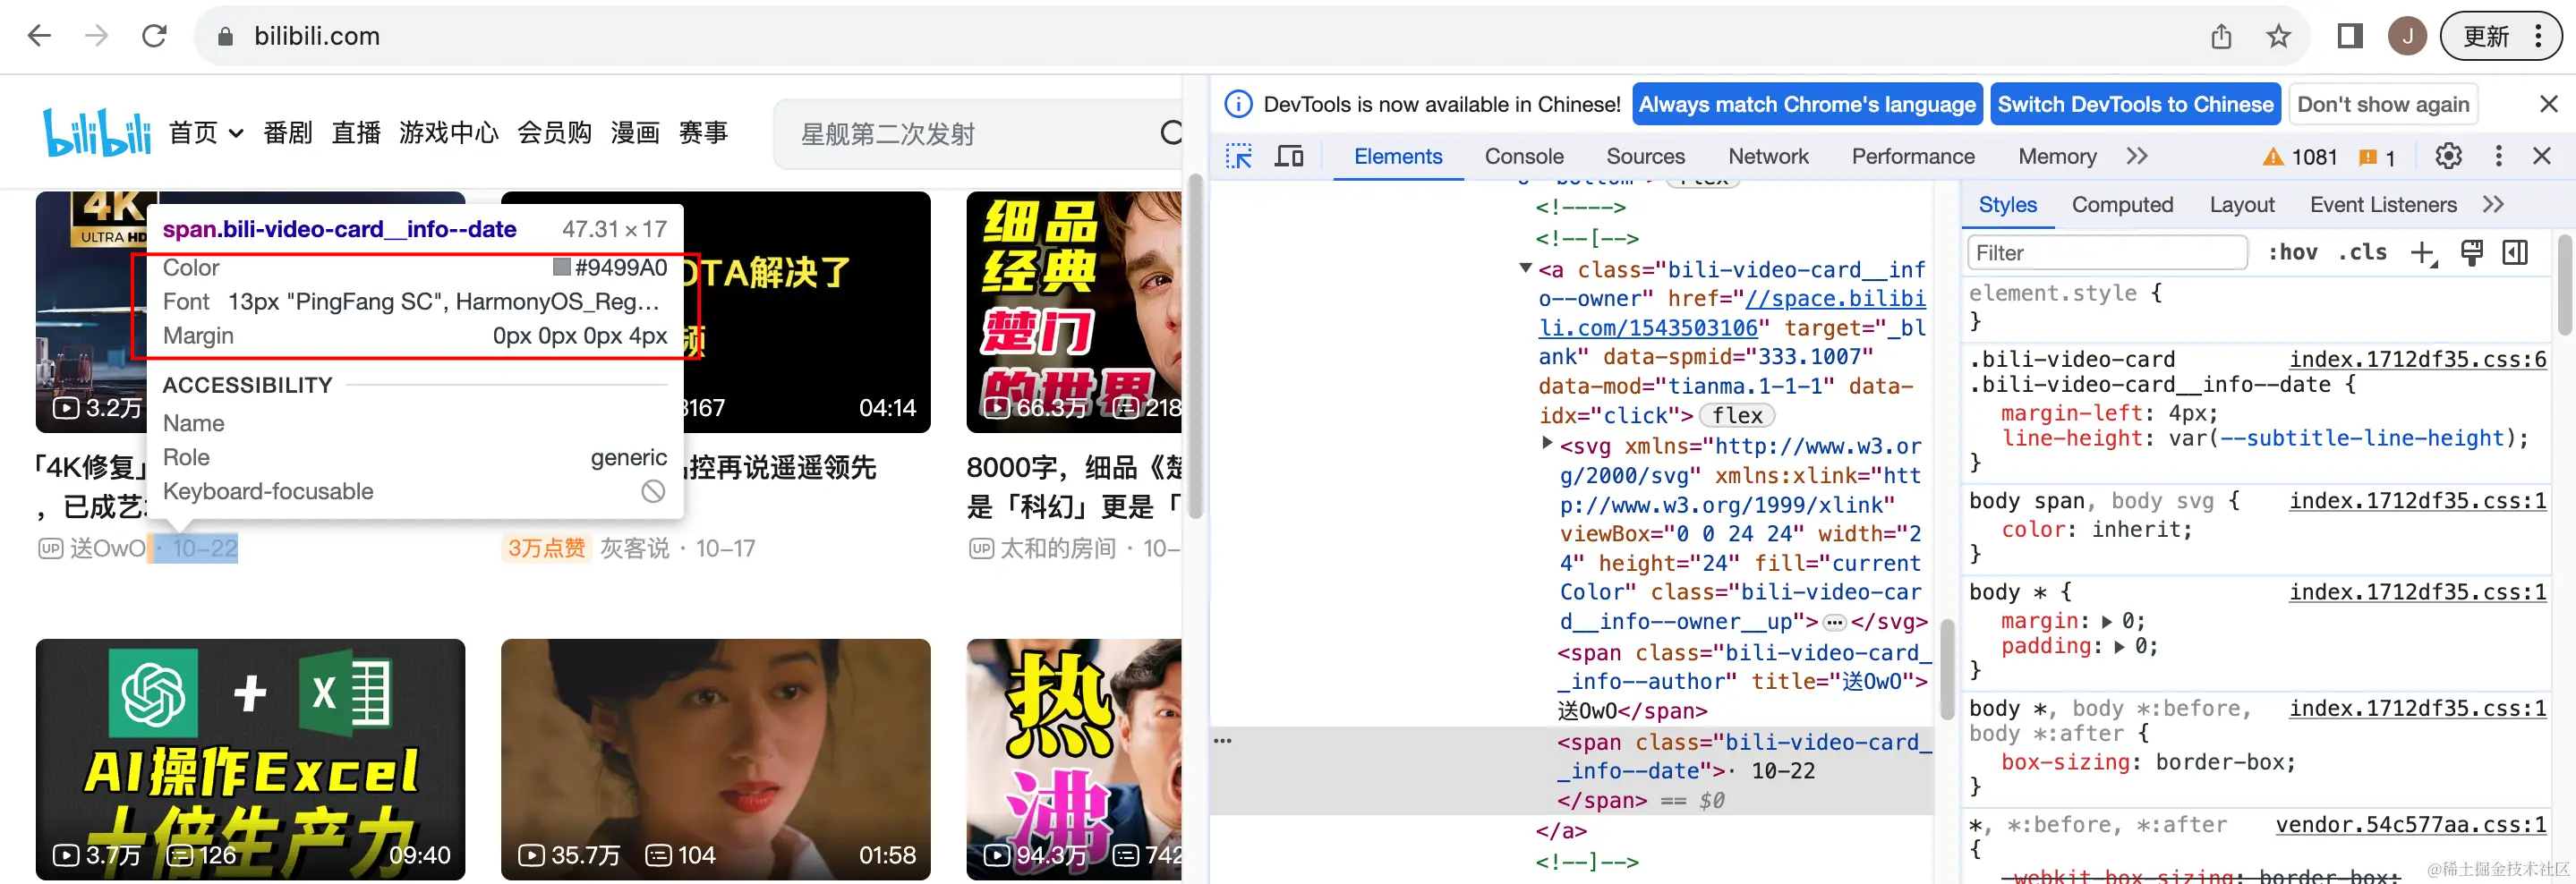Expand the svg node in DOM tree
This screenshot has height=884, width=2576.
pyautogui.click(x=1547, y=443)
